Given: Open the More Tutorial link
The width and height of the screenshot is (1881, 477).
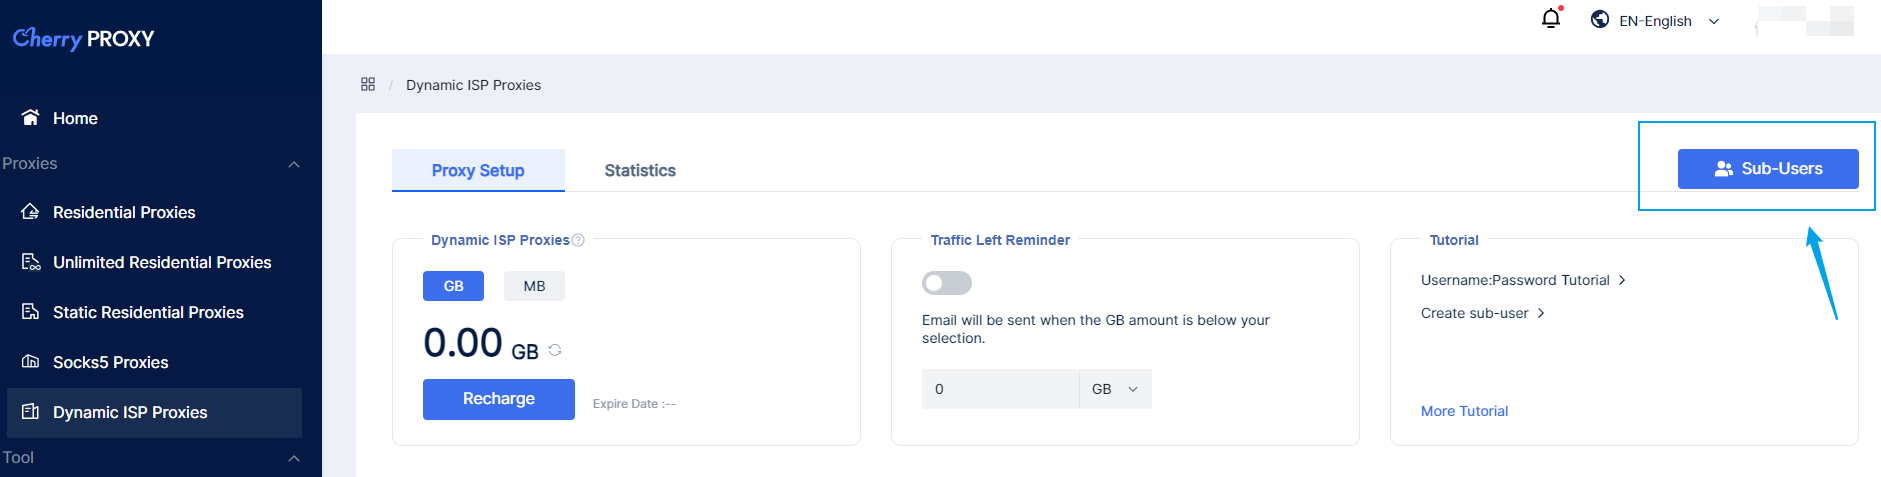Looking at the screenshot, I should pos(1464,411).
